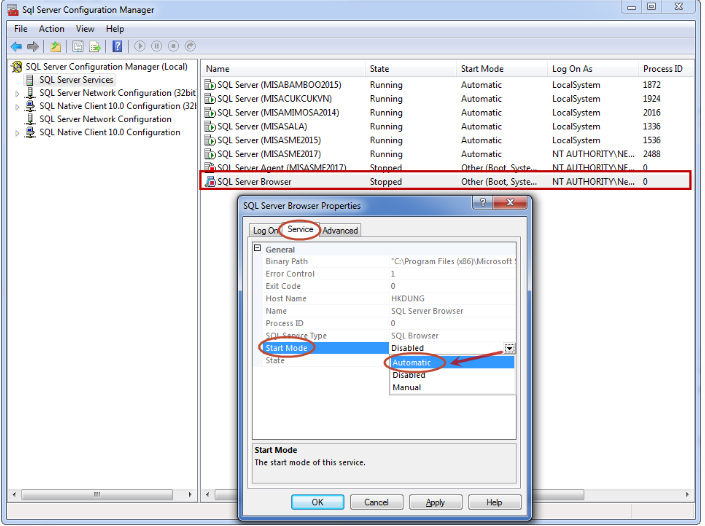Viewport: 705px width, 526px height.
Task: Click the tree pane horizontal scrollbar thumb
Action: (97, 495)
